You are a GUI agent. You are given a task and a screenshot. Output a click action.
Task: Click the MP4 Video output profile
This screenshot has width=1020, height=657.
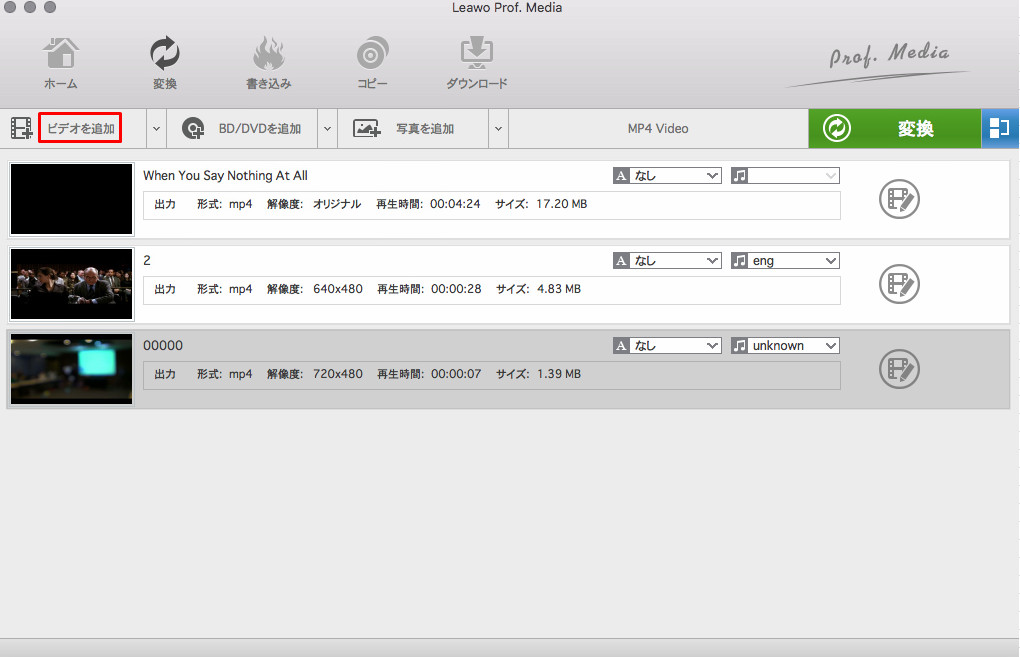pyautogui.click(x=658, y=129)
